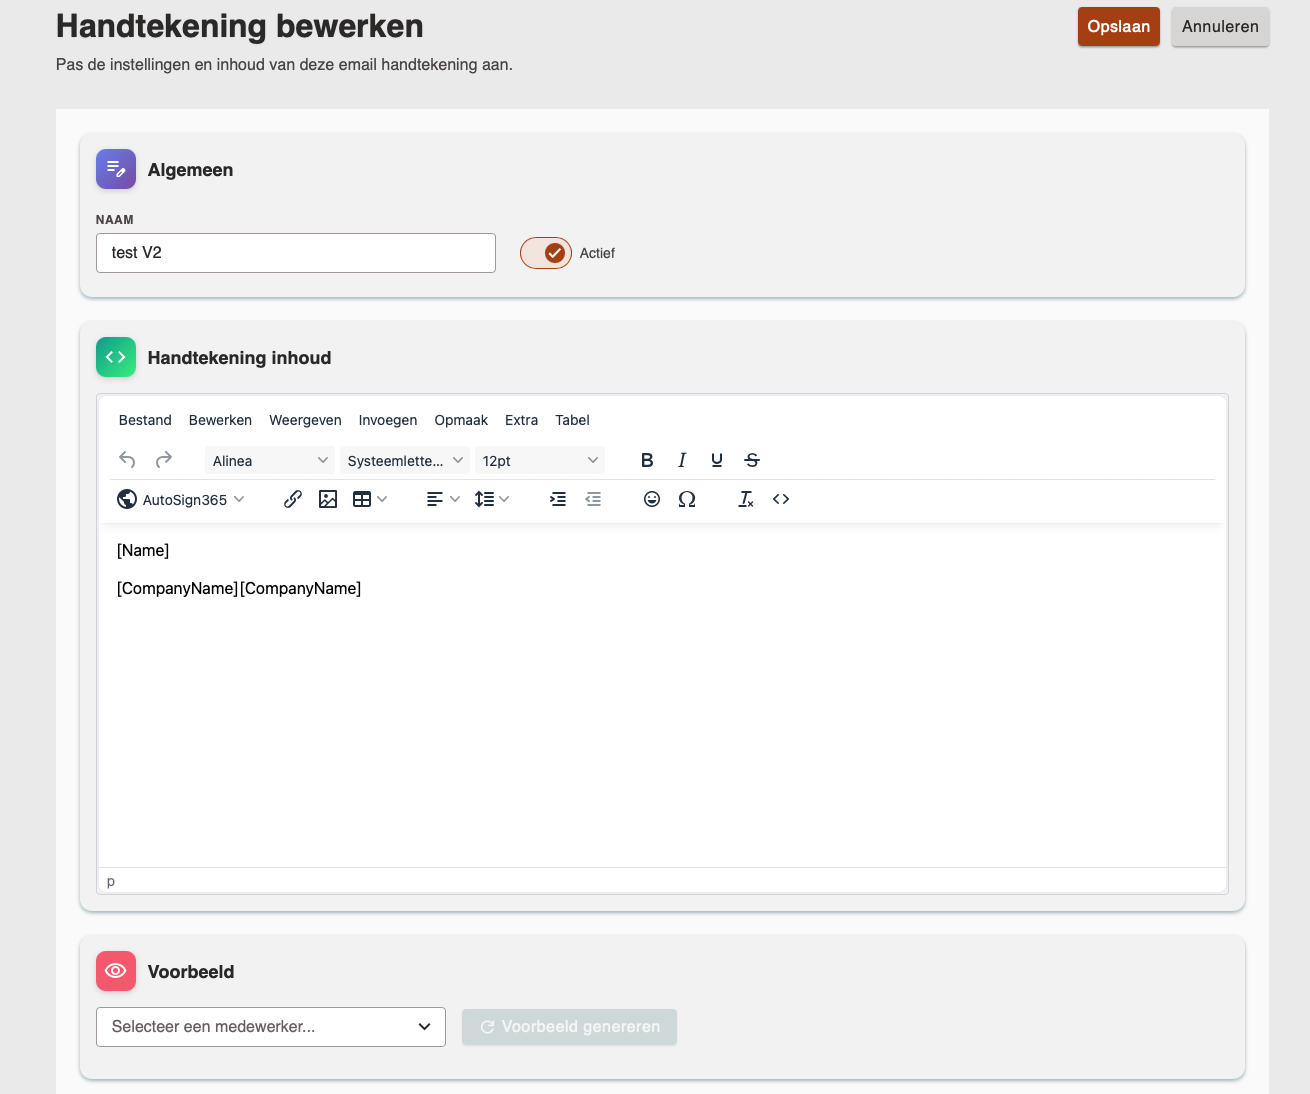
Task: Open source code view in toolbar
Action: click(x=781, y=499)
